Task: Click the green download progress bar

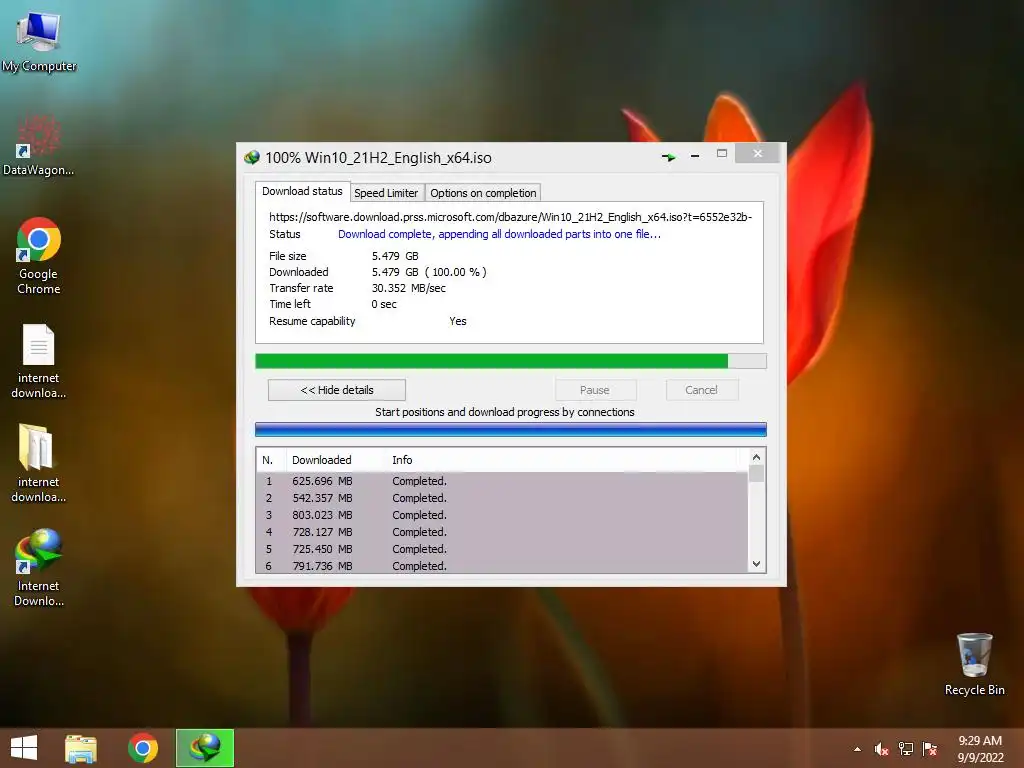Action: (x=511, y=361)
